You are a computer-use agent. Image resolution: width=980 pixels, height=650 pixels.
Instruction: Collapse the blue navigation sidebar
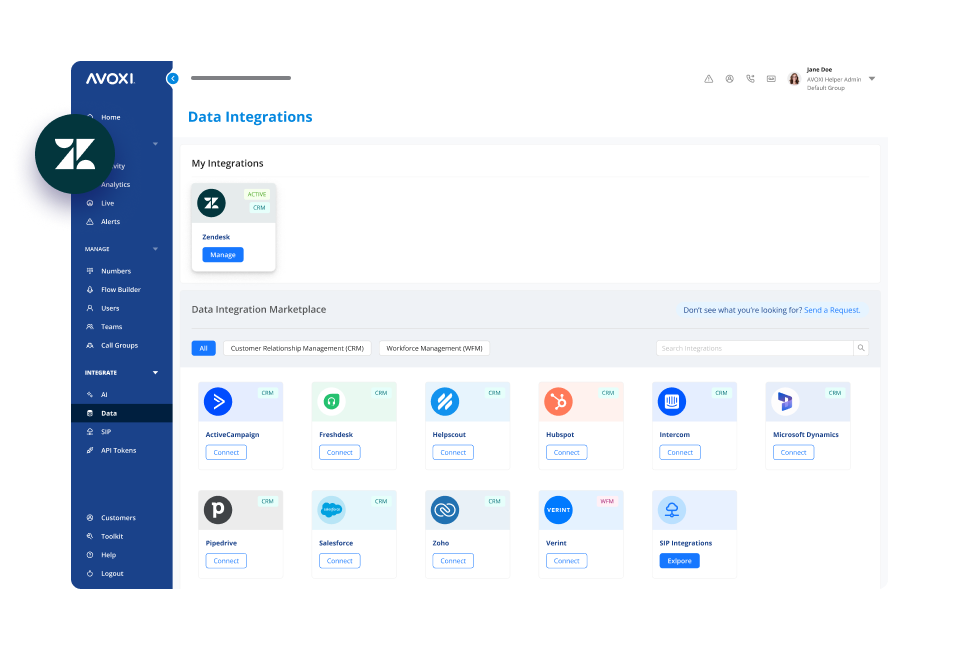pos(172,78)
